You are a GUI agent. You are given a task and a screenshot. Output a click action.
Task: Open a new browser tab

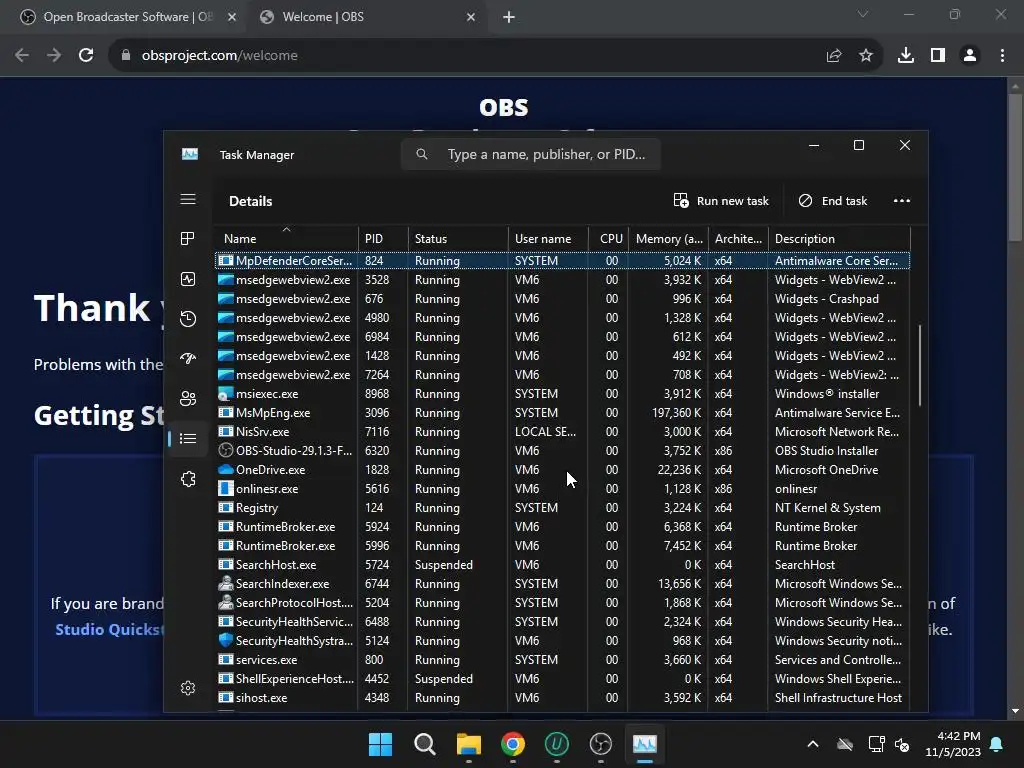pyautogui.click(x=509, y=17)
